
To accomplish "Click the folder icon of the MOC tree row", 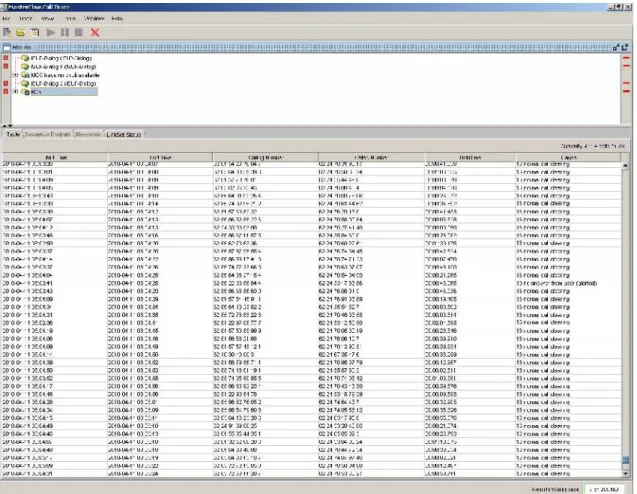I will [x=25, y=75].
